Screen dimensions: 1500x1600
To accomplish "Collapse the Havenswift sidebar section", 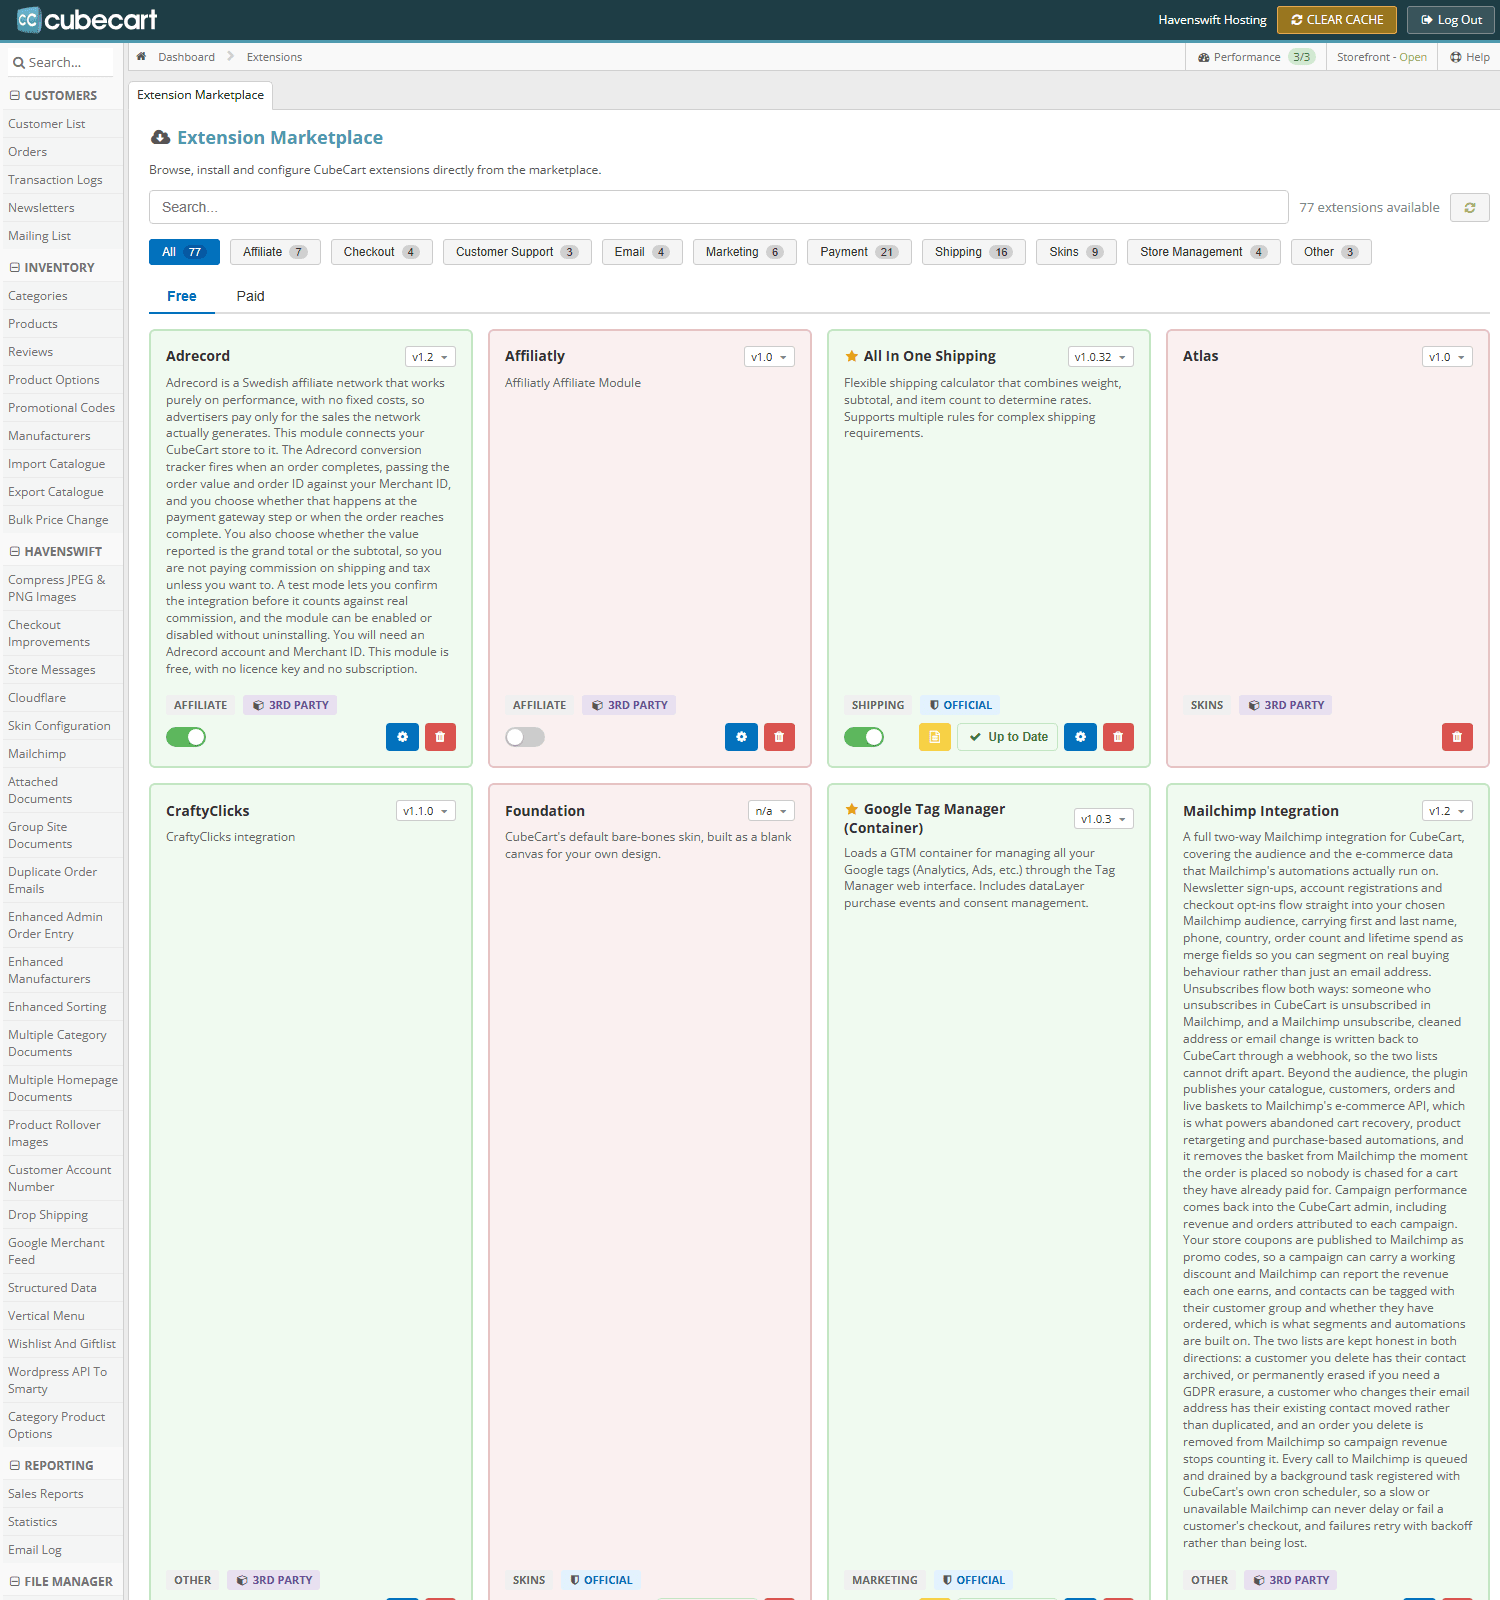I will pyautogui.click(x=15, y=552).
